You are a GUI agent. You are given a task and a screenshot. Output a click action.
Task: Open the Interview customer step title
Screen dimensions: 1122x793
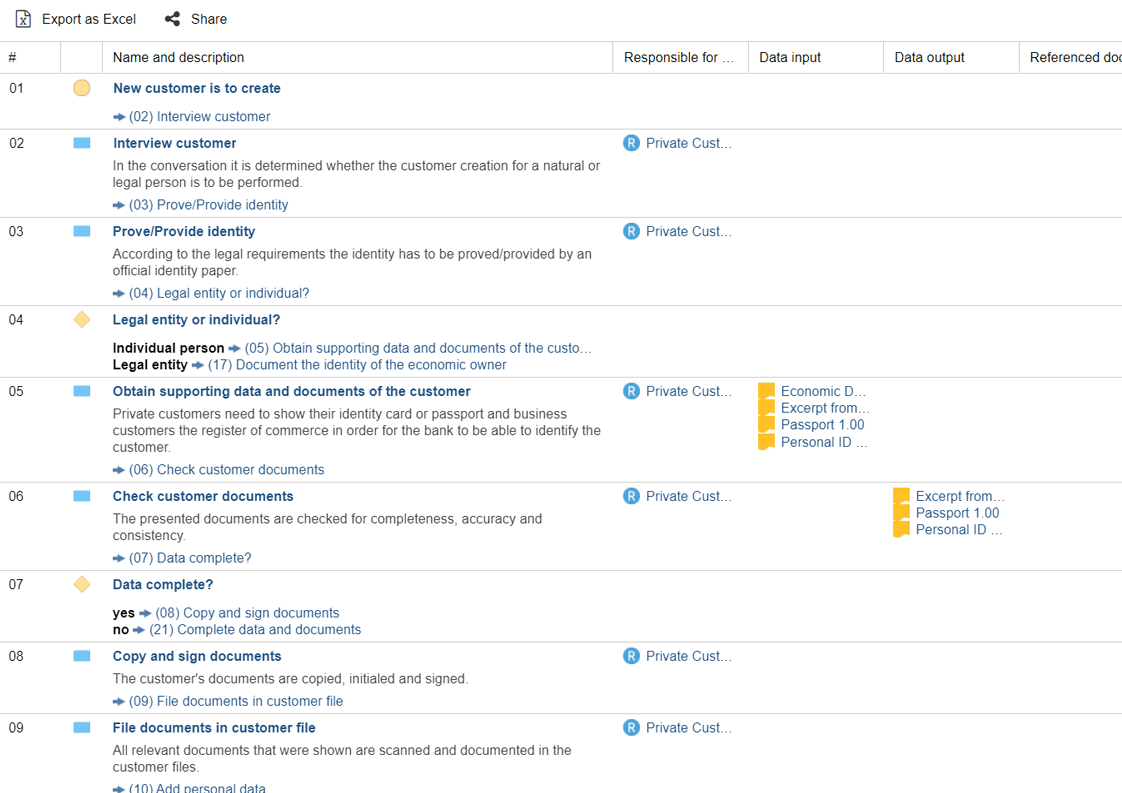174,143
